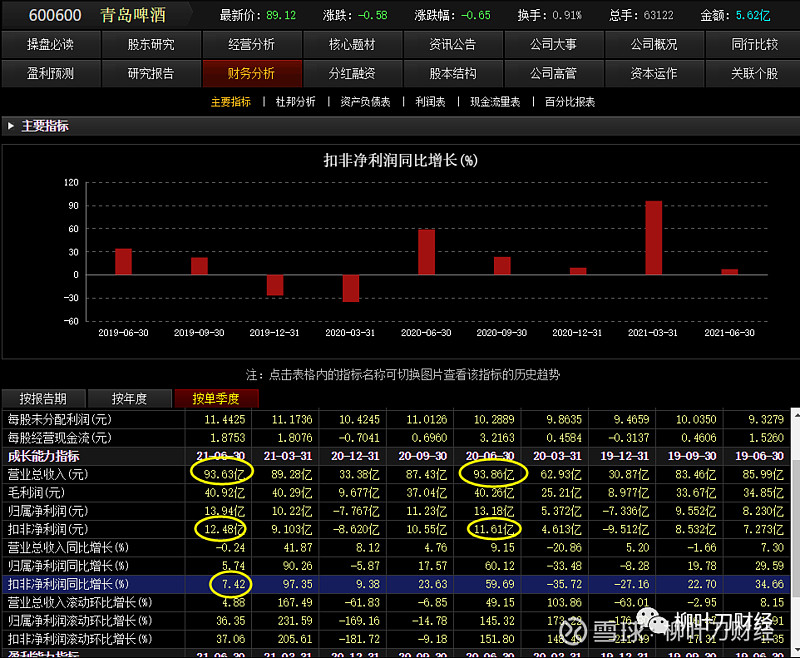Go to the 百分比报表 sub-menu link
Screen dimensions: 800x658
(x=570, y=102)
